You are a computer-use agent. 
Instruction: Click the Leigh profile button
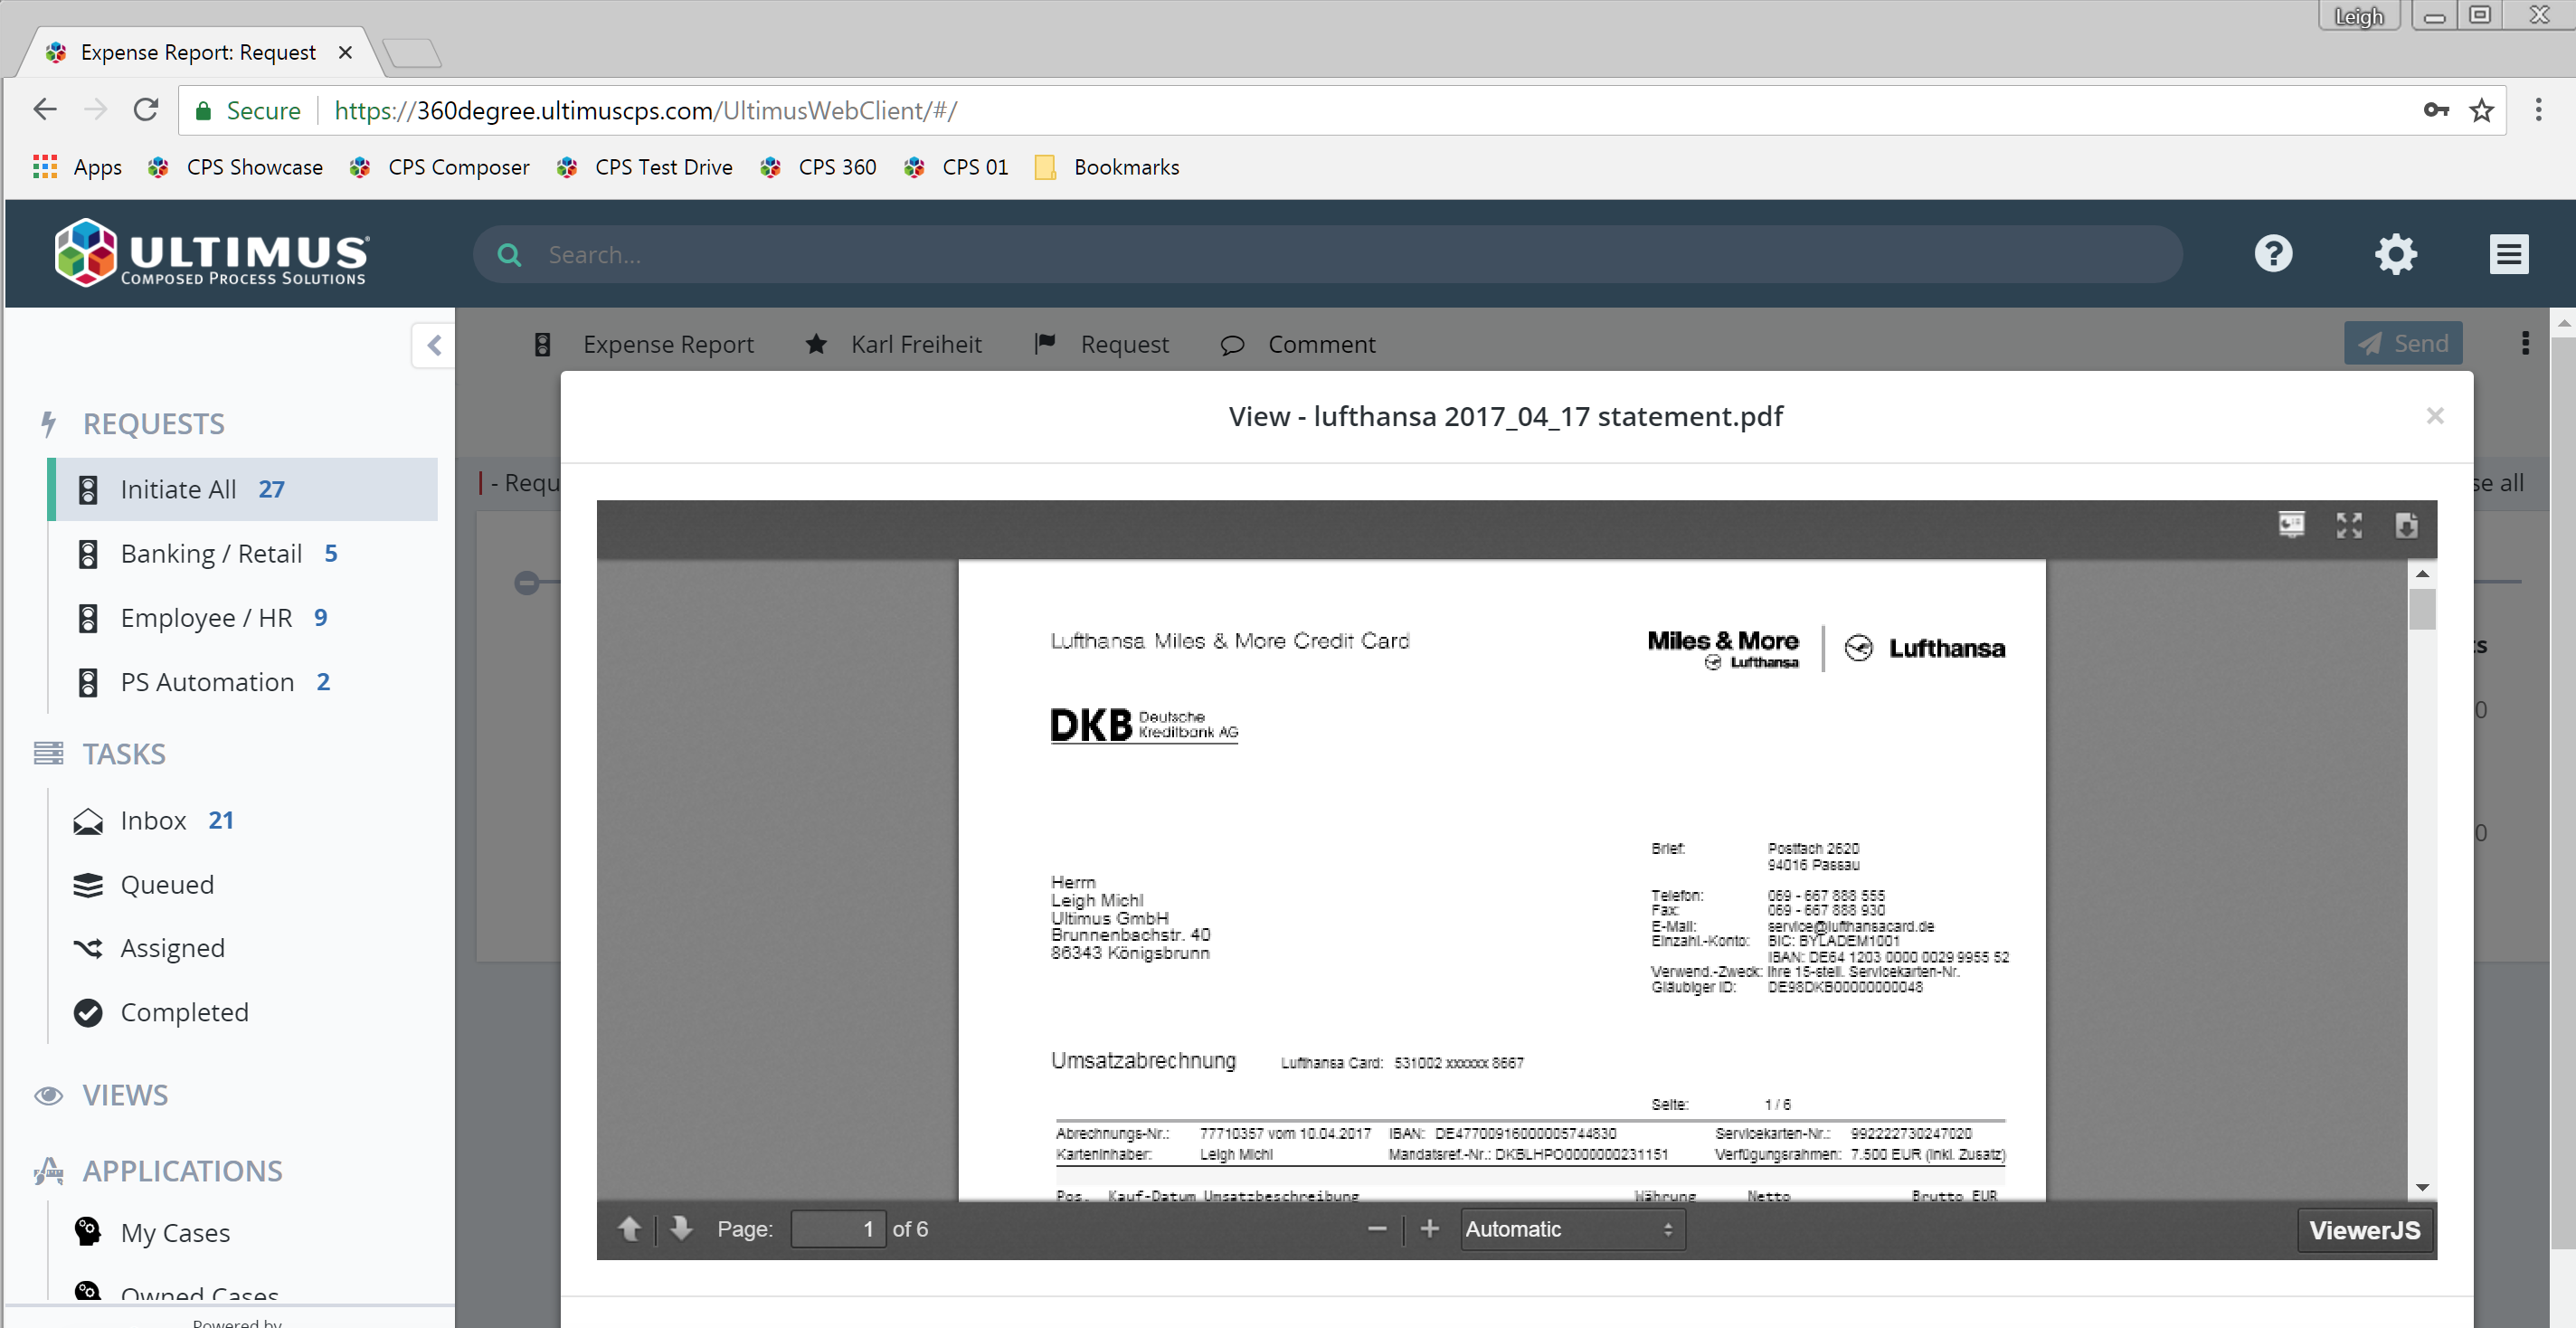click(x=2358, y=16)
